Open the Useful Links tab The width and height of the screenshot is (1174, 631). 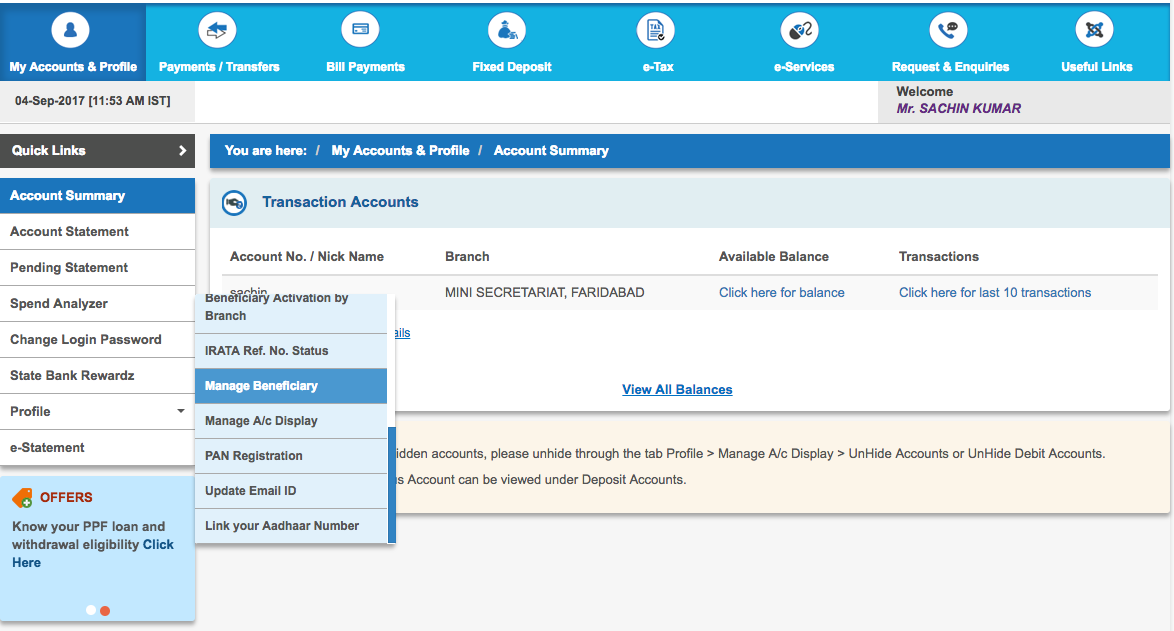click(x=1097, y=42)
